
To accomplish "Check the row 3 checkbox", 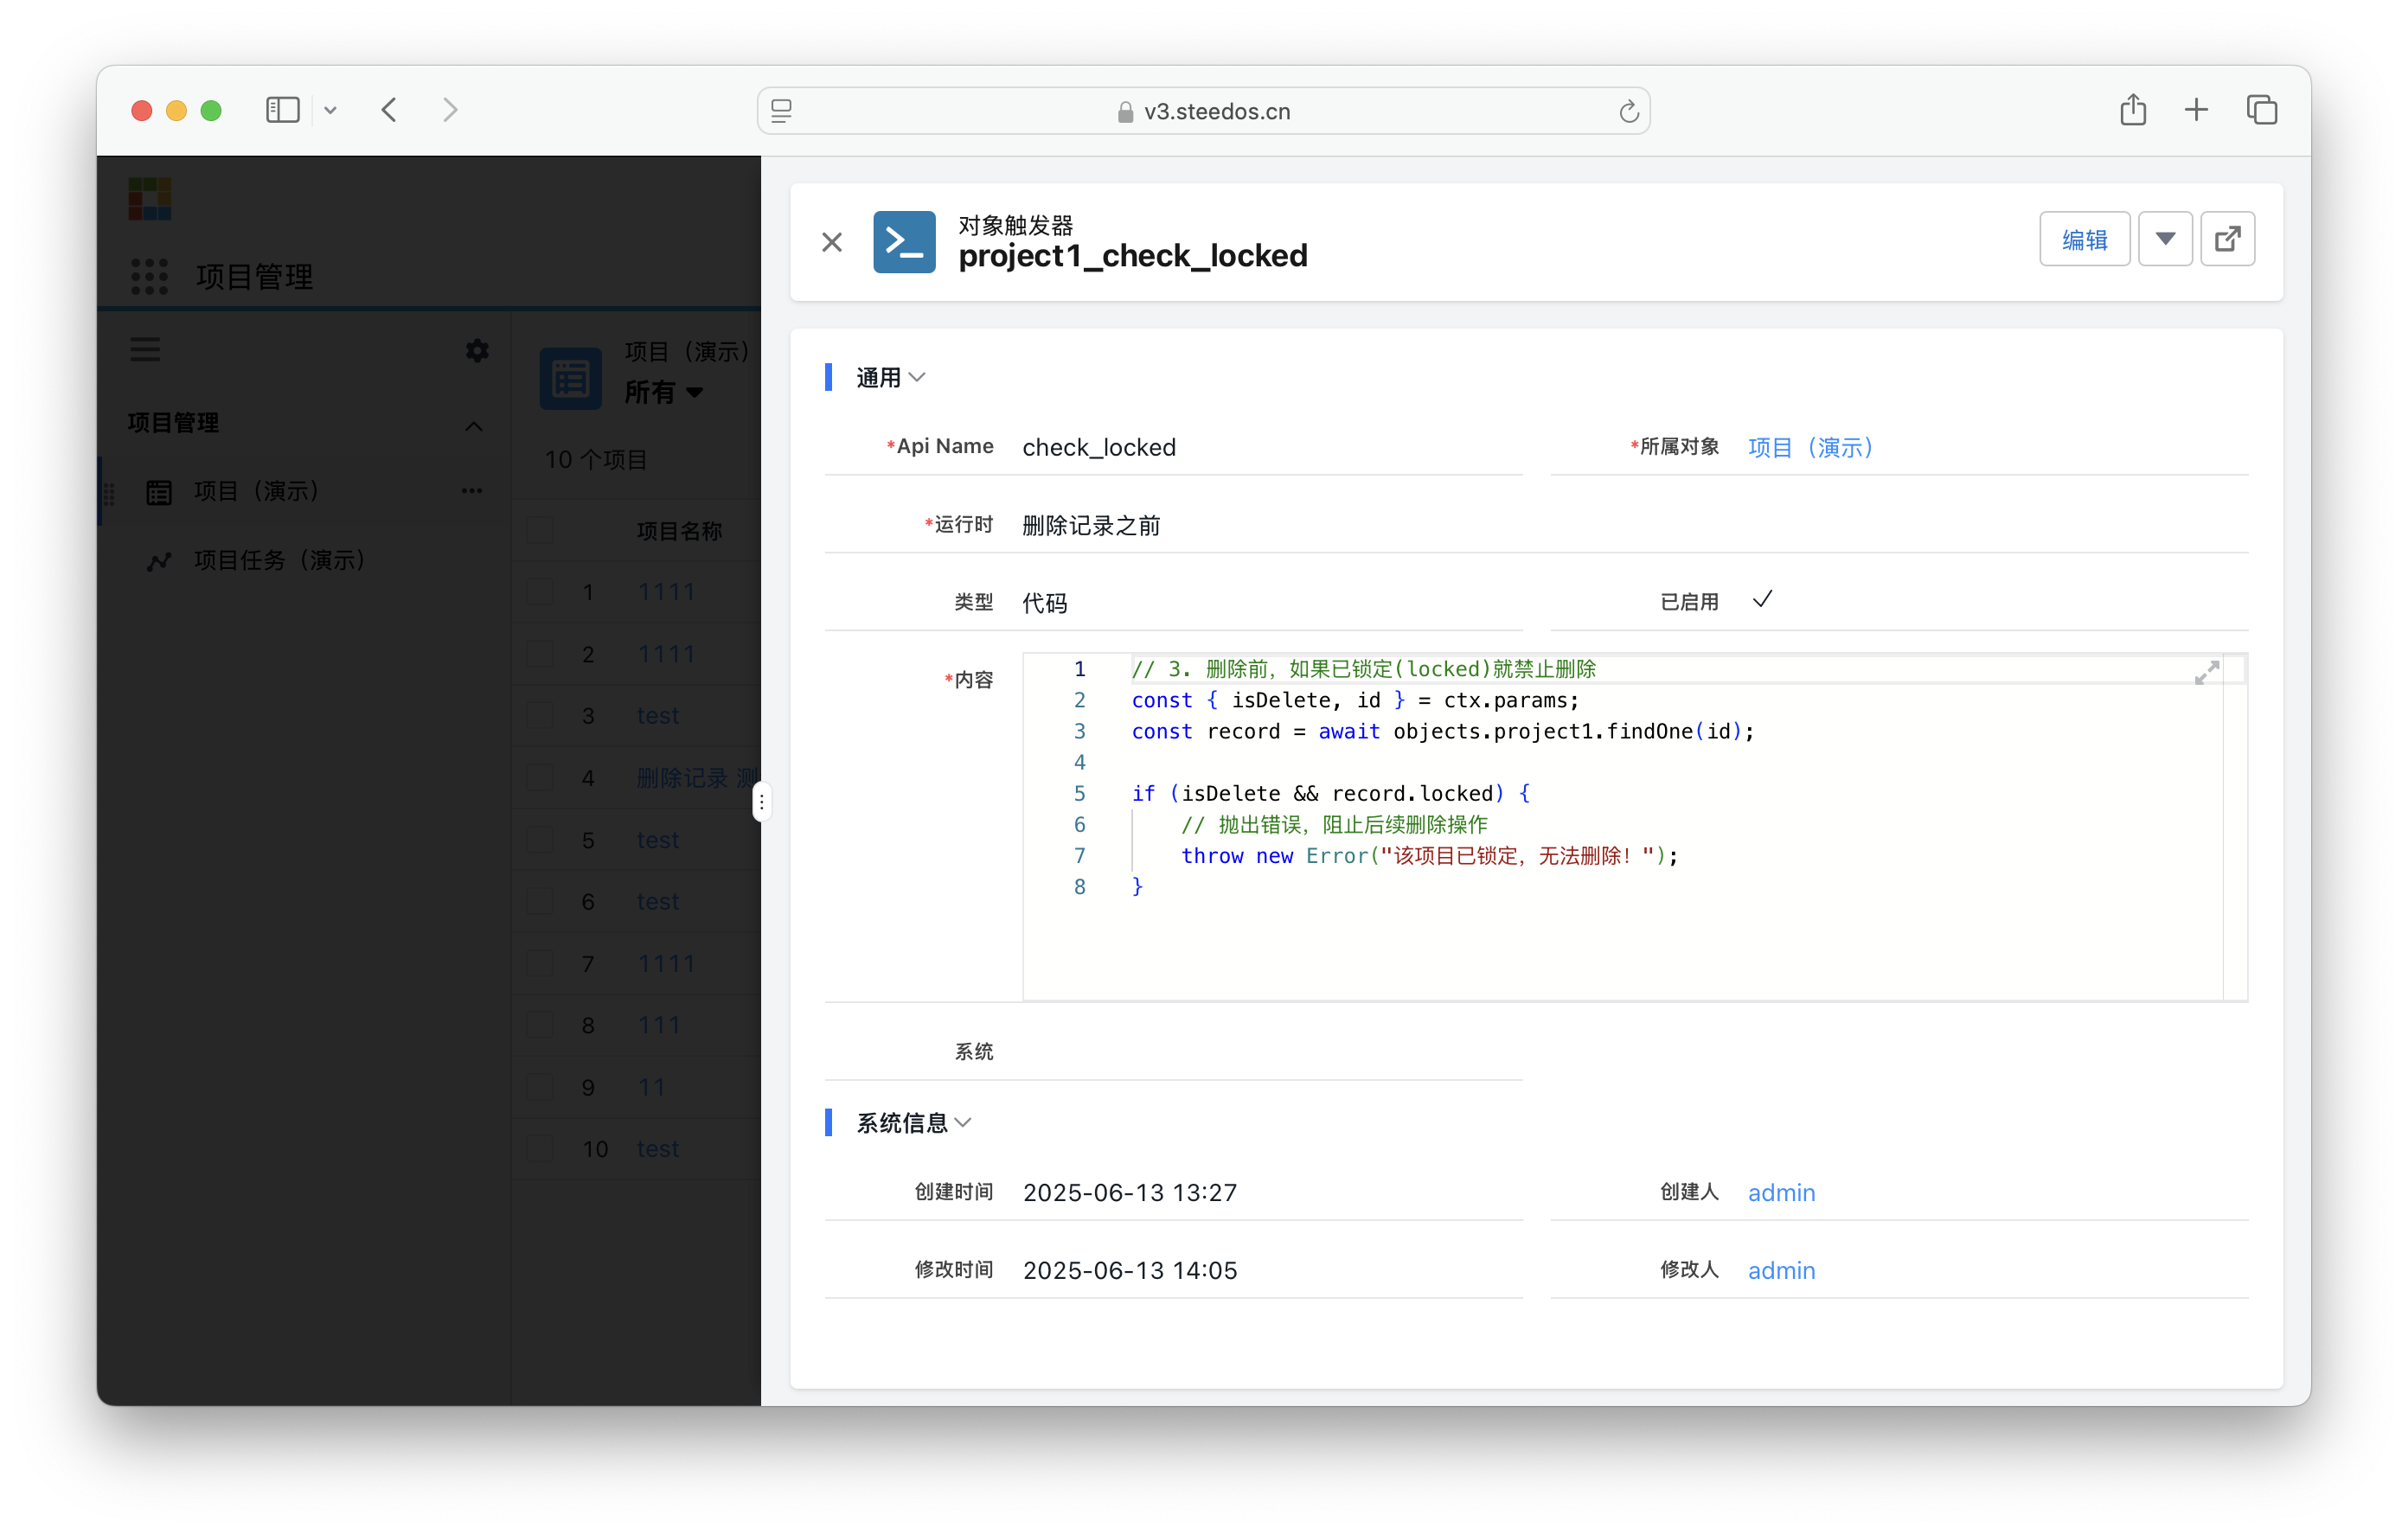I will click(540, 715).
